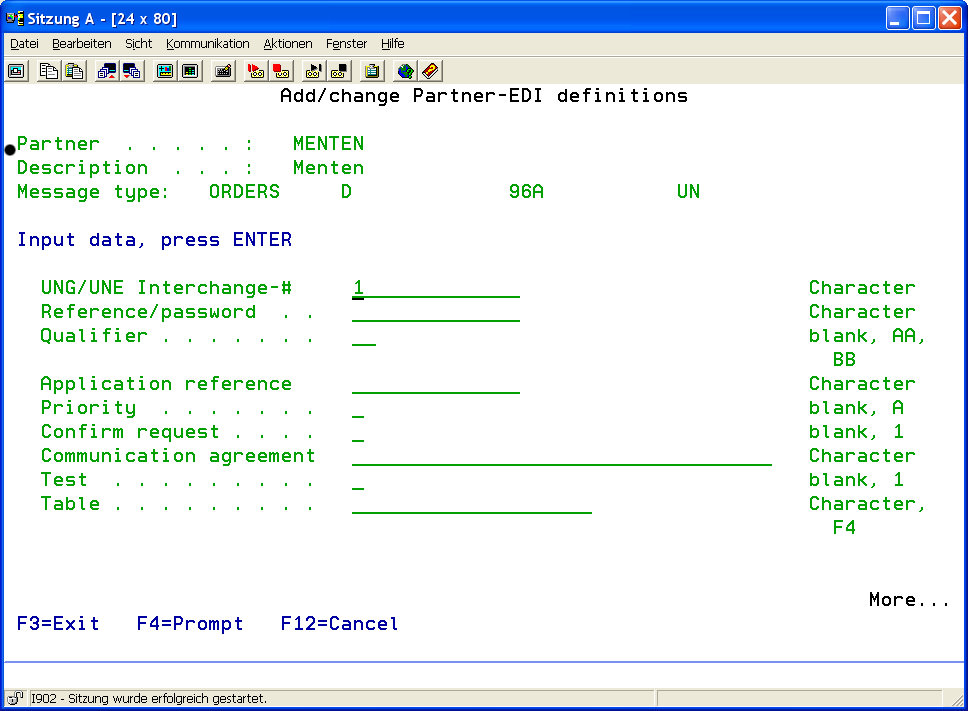Screen dimensions: 968x711
Task: Click F4=Prompt function key label
Action: point(190,624)
